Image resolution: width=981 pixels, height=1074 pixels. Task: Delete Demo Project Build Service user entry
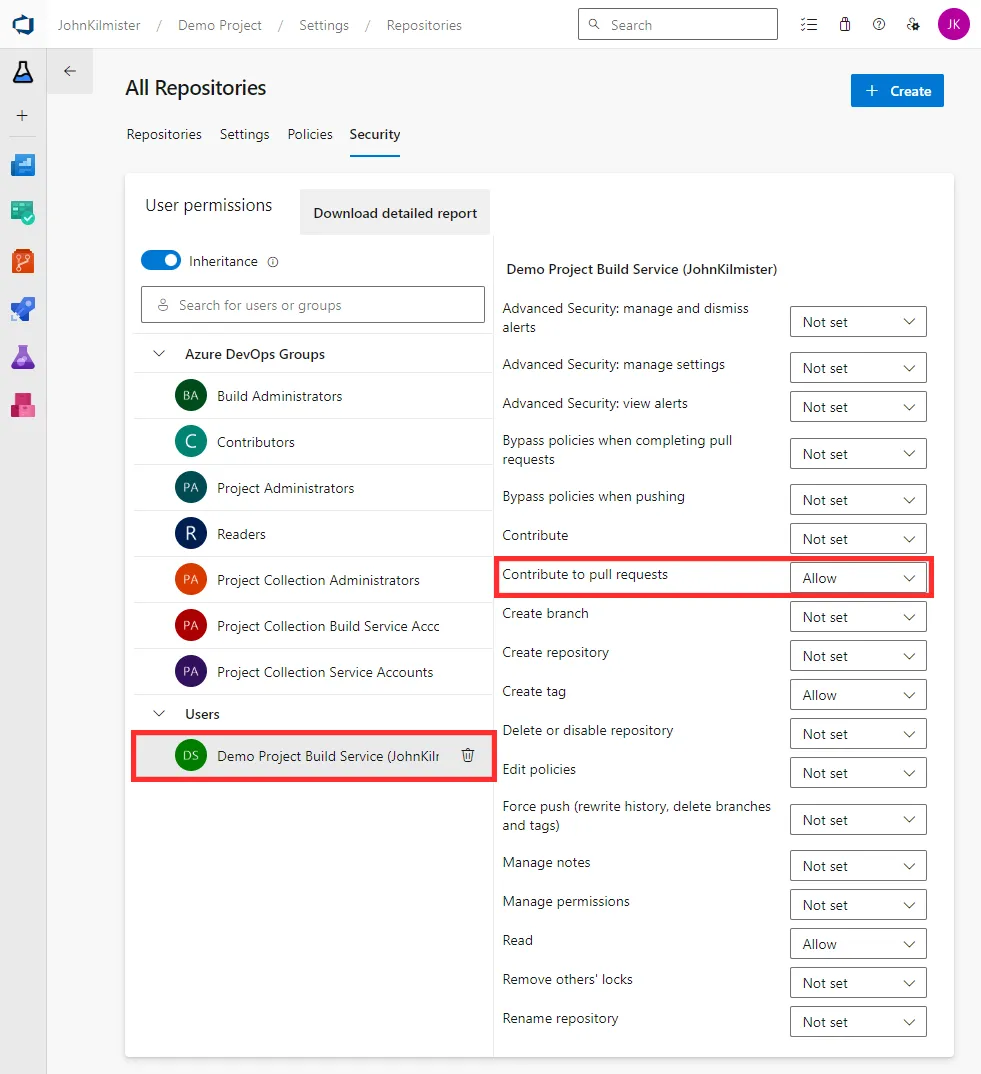coord(468,755)
